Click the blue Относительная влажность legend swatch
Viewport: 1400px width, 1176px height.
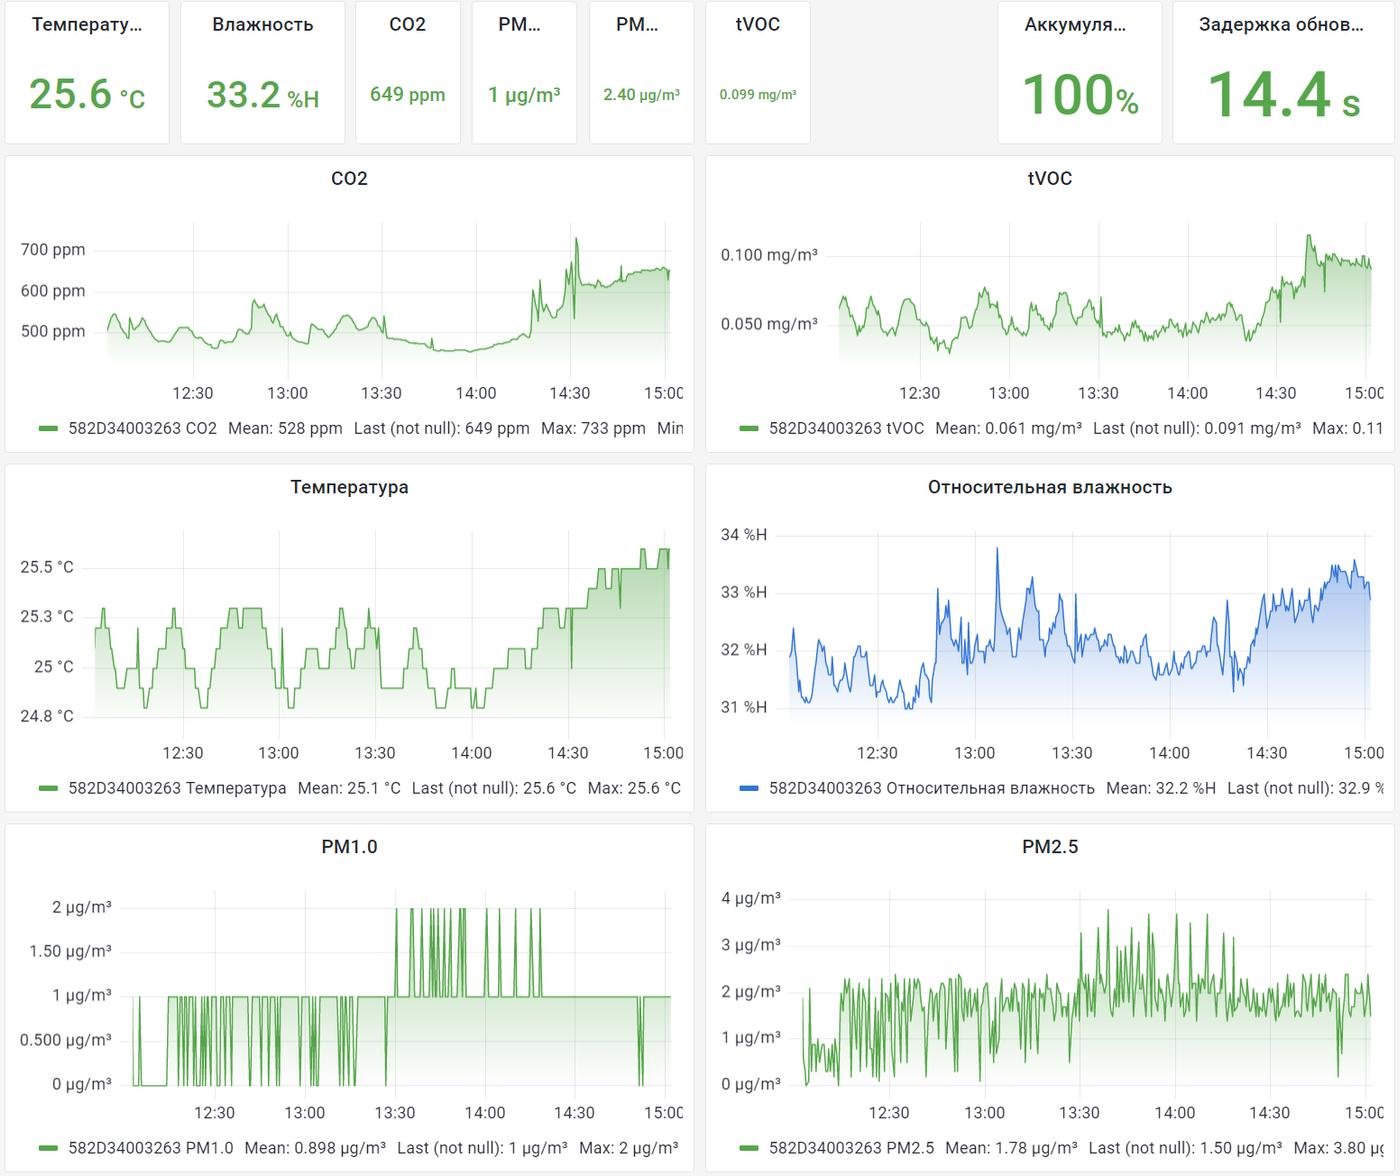click(749, 788)
